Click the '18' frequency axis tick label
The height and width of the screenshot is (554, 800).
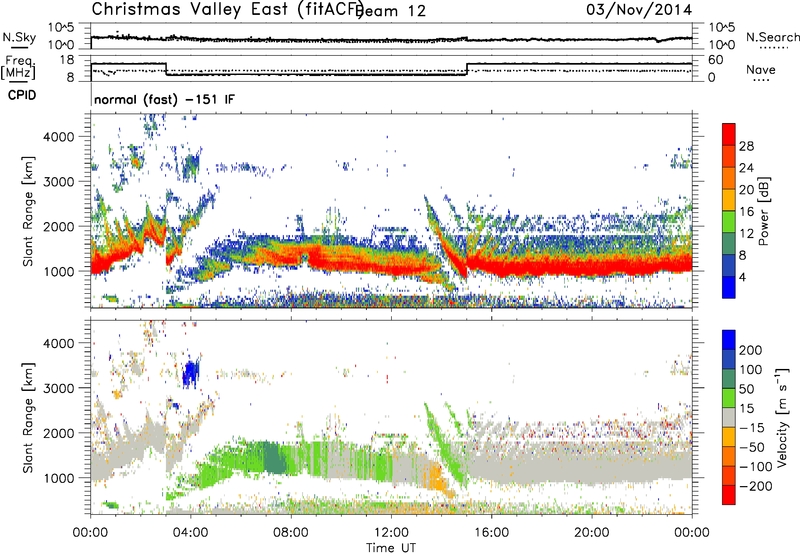click(68, 60)
